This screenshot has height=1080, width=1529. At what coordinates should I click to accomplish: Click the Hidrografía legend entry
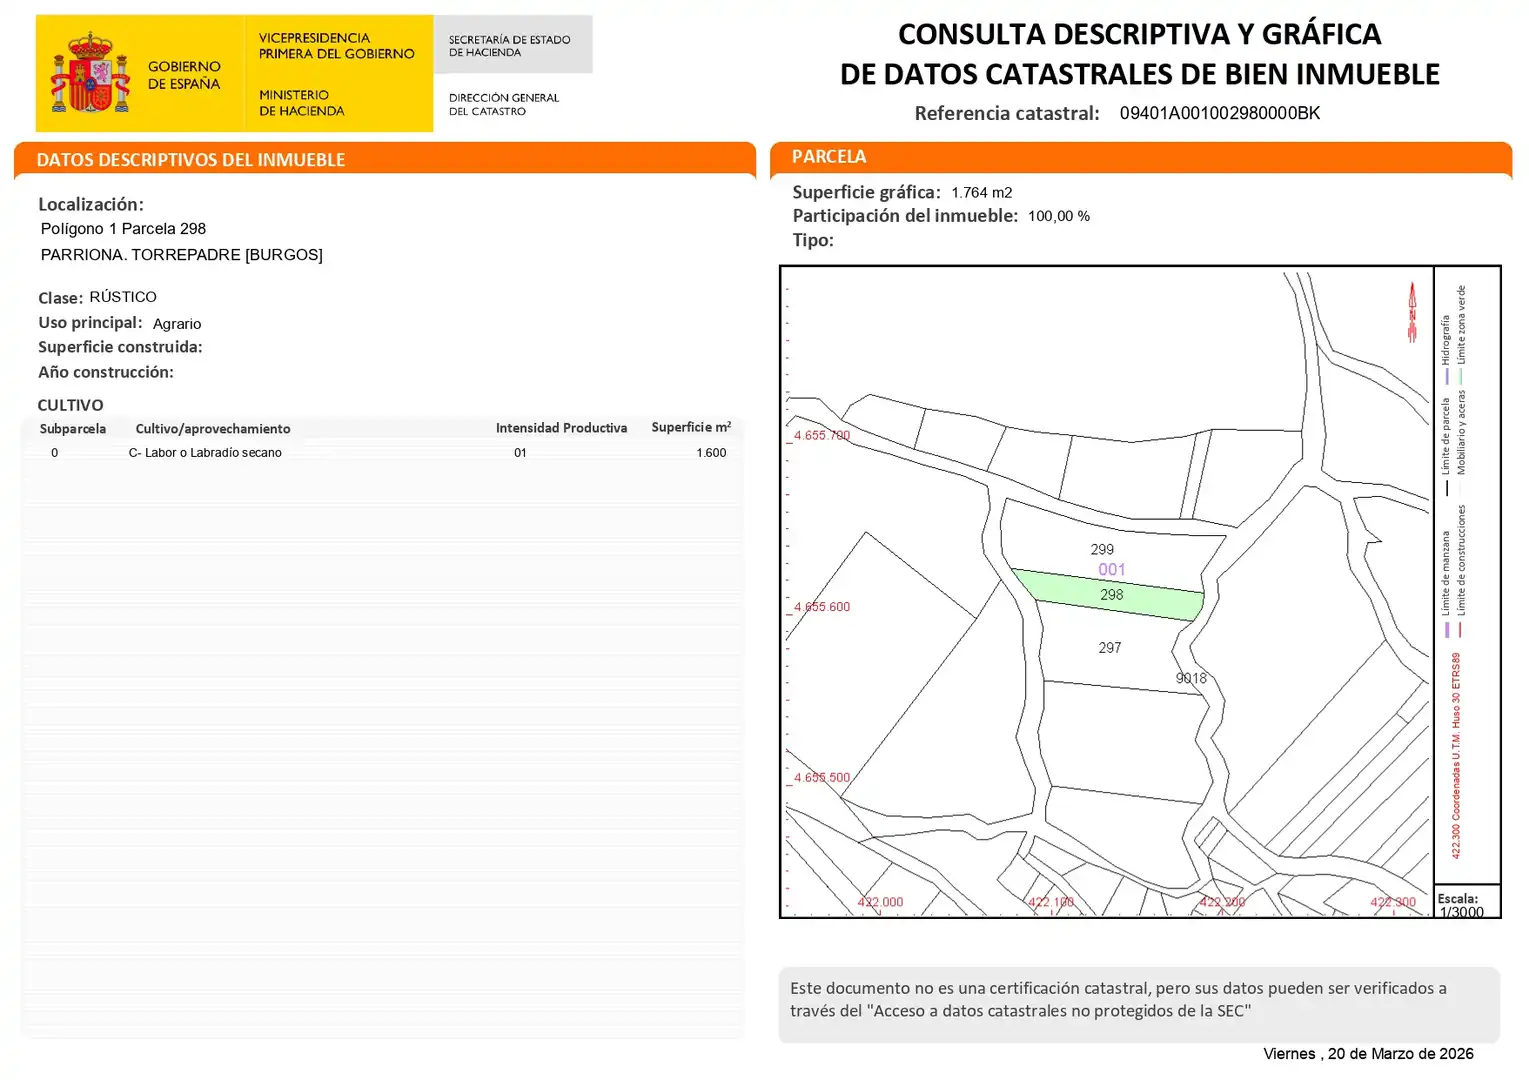(x=1446, y=350)
